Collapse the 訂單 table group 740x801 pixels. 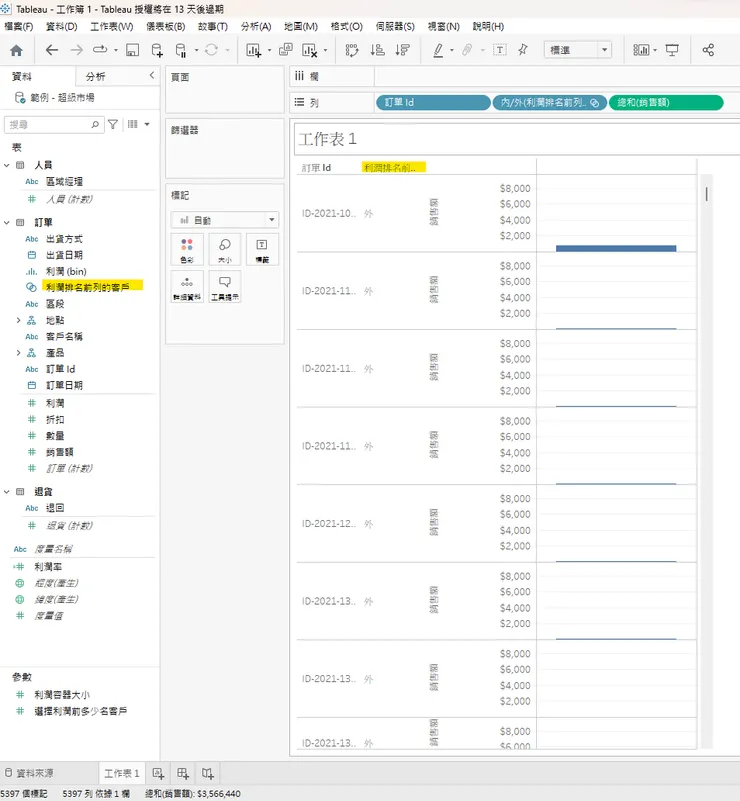pyautogui.click(x=7, y=222)
